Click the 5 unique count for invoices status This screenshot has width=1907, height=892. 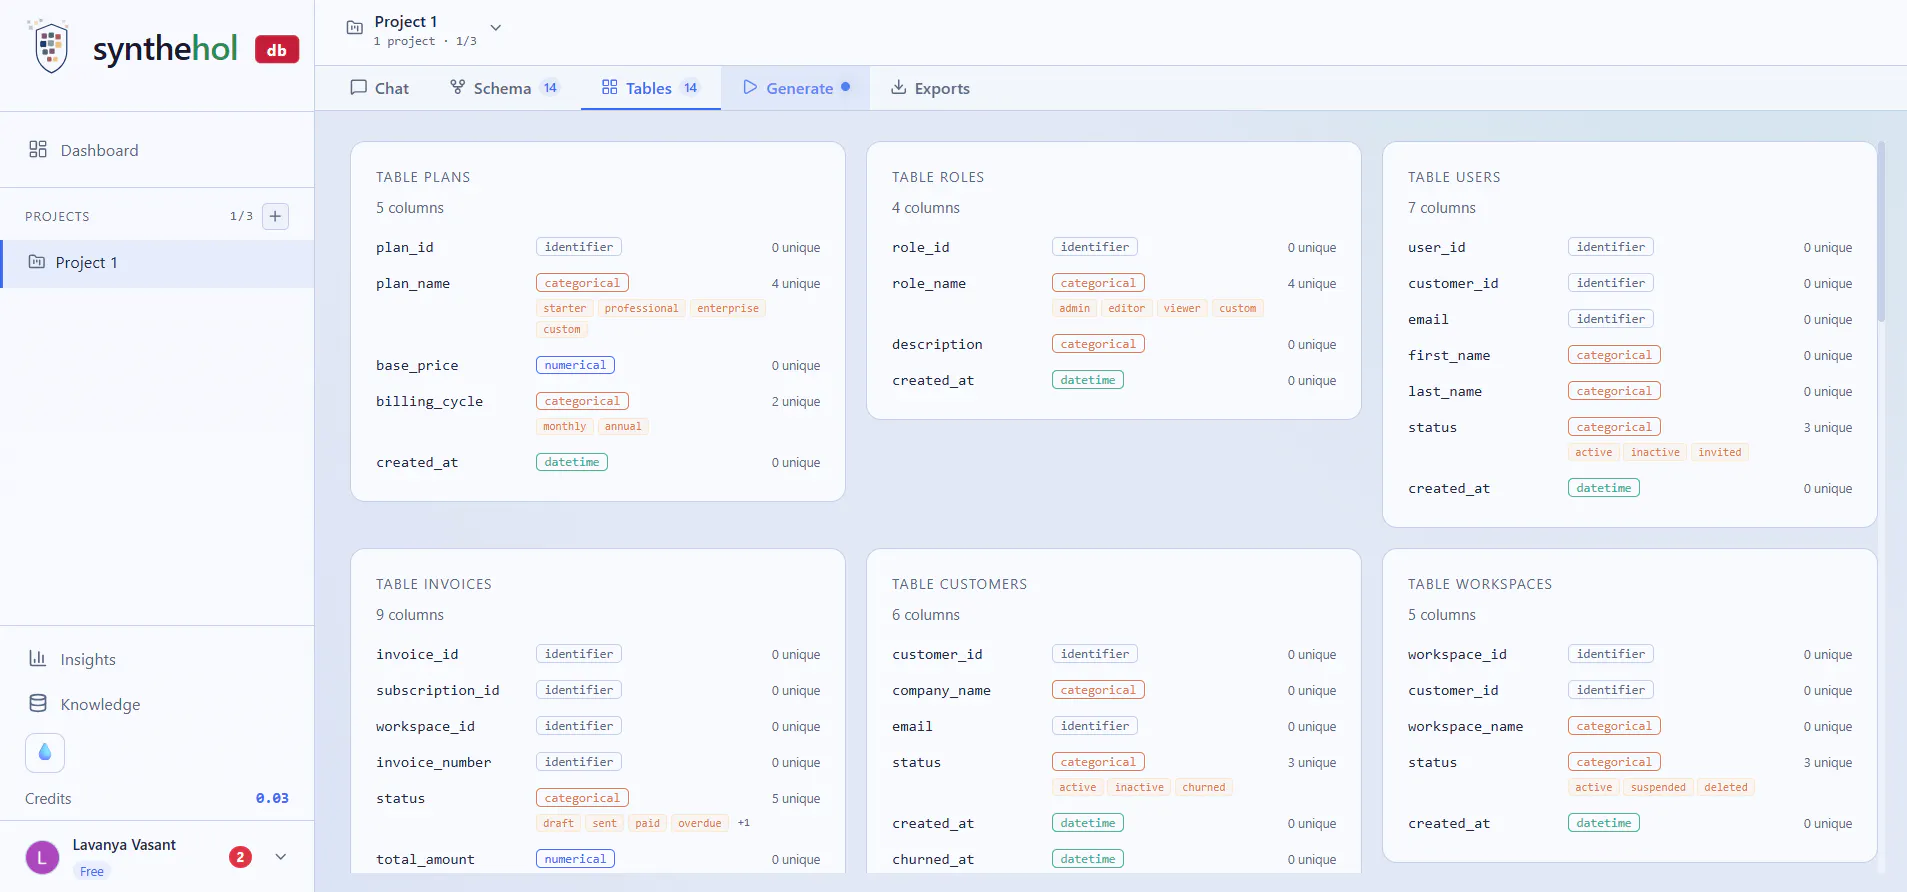pos(796,798)
